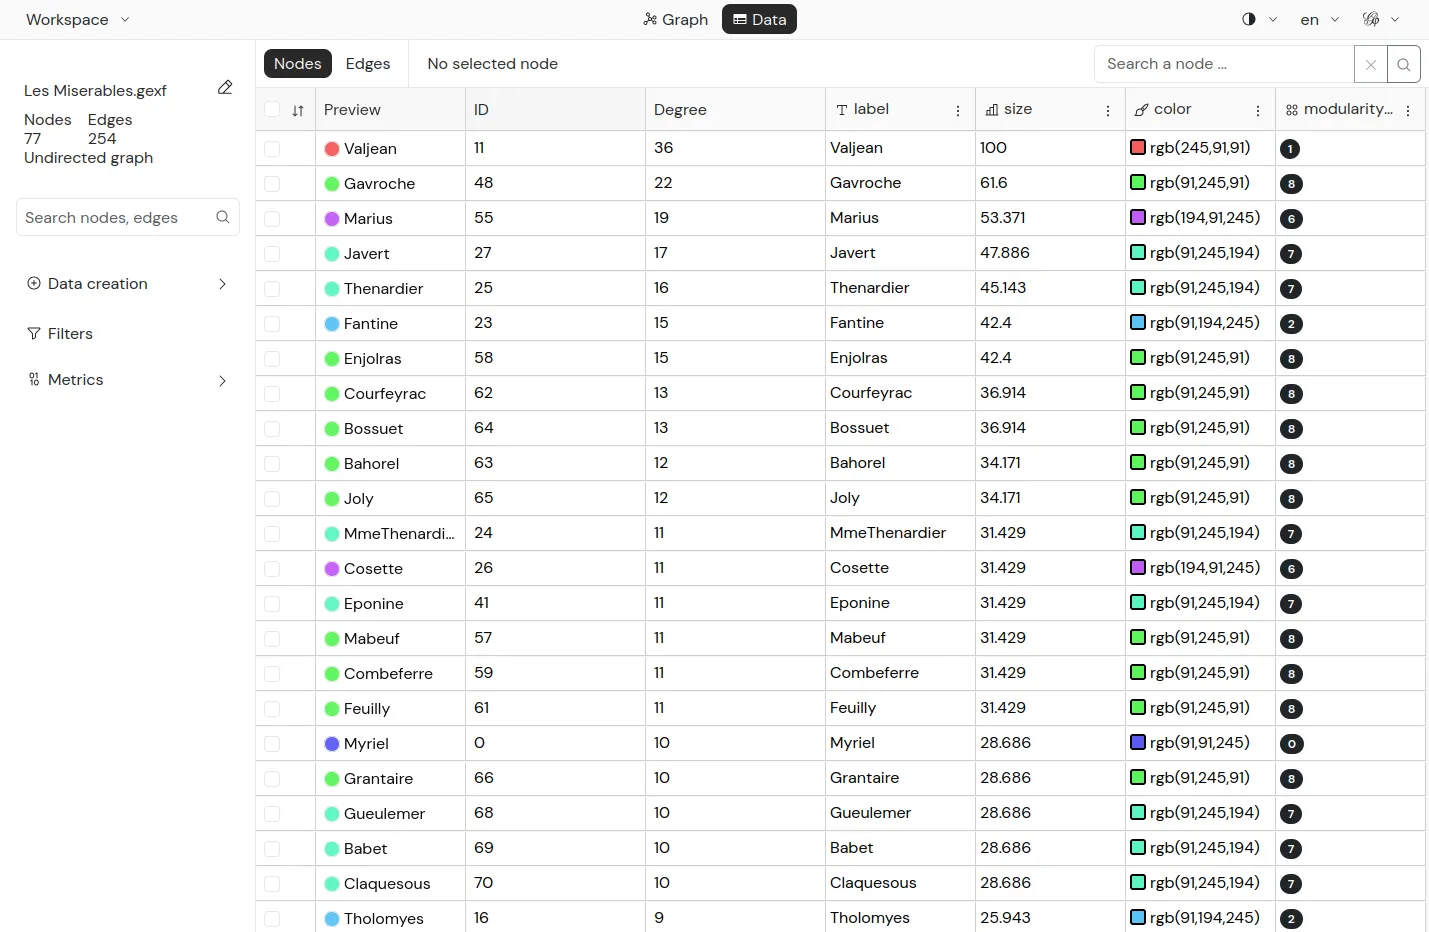Open the Workspace dropdown
Viewport: 1429px width, 932px height.
(x=78, y=19)
